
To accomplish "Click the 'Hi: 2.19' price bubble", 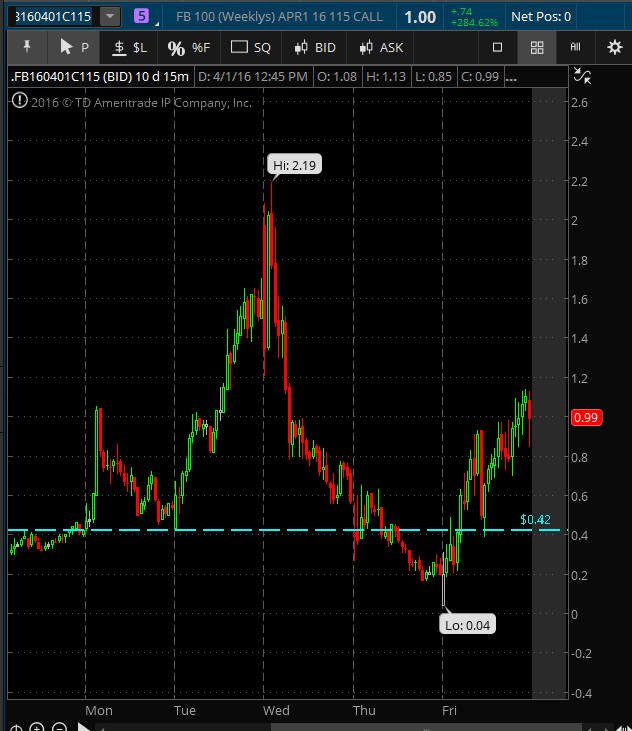I will (x=294, y=165).
